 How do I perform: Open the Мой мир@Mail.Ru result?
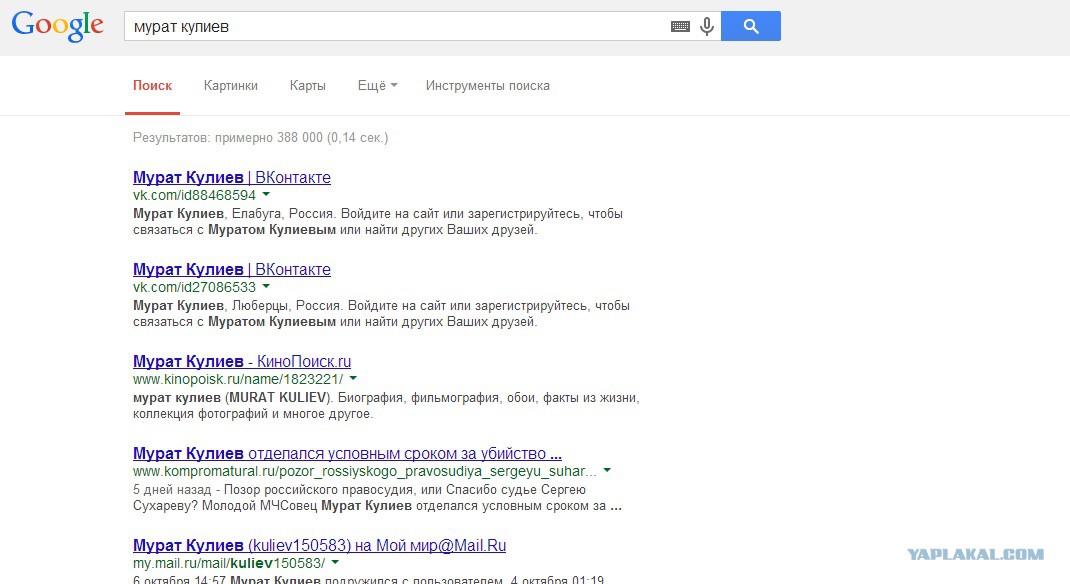319,546
